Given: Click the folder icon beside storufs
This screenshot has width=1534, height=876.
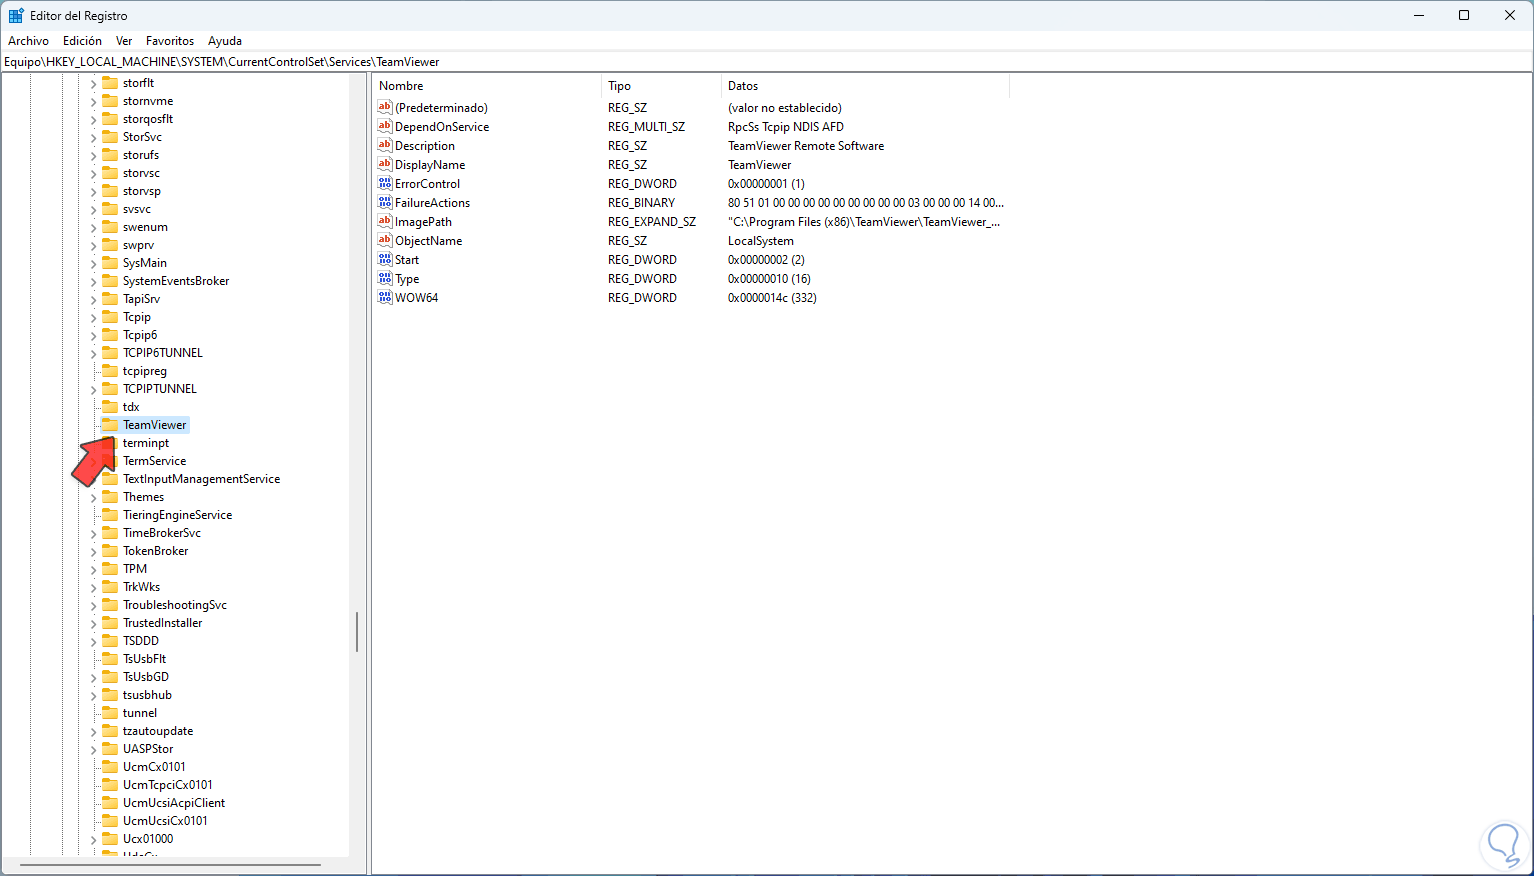Looking at the screenshot, I should [x=110, y=155].
